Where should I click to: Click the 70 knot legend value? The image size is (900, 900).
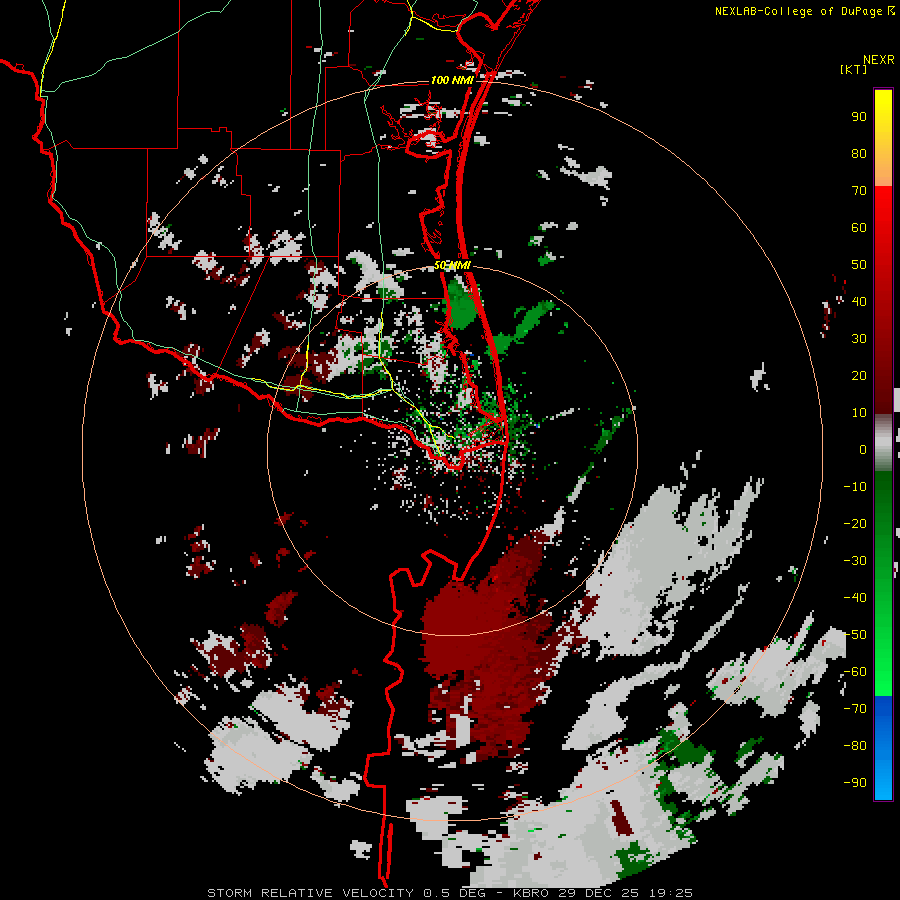(x=859, y=191)
